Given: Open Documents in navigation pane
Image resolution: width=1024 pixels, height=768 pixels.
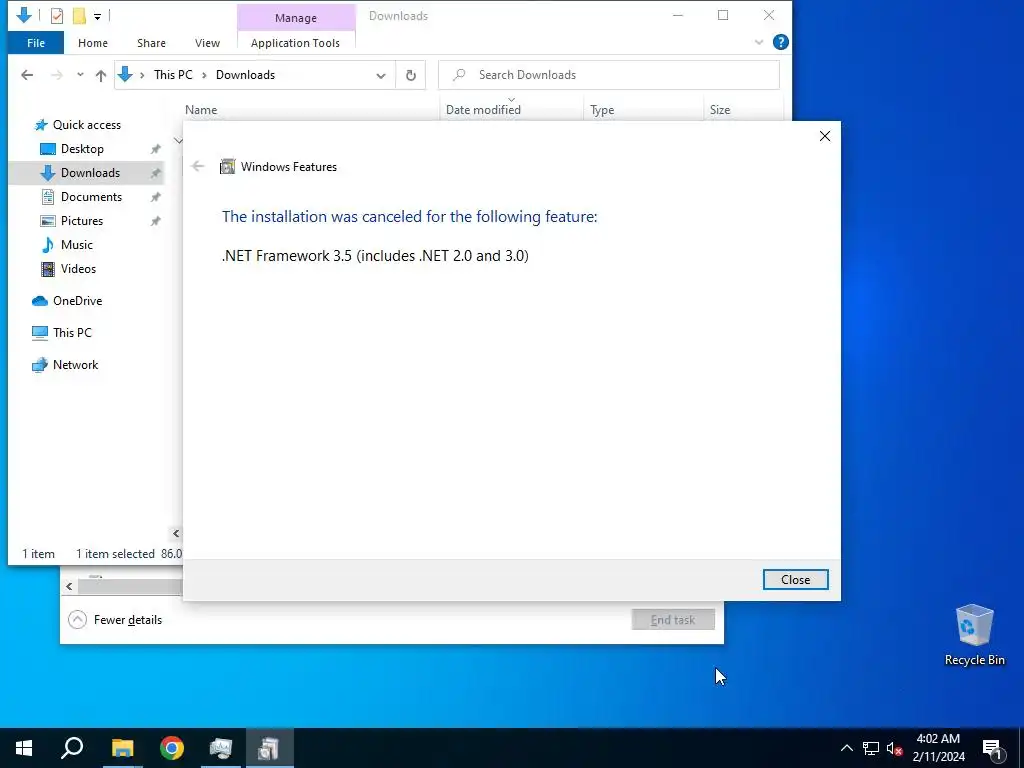Looking at the screenshot, I should [91, 197].
